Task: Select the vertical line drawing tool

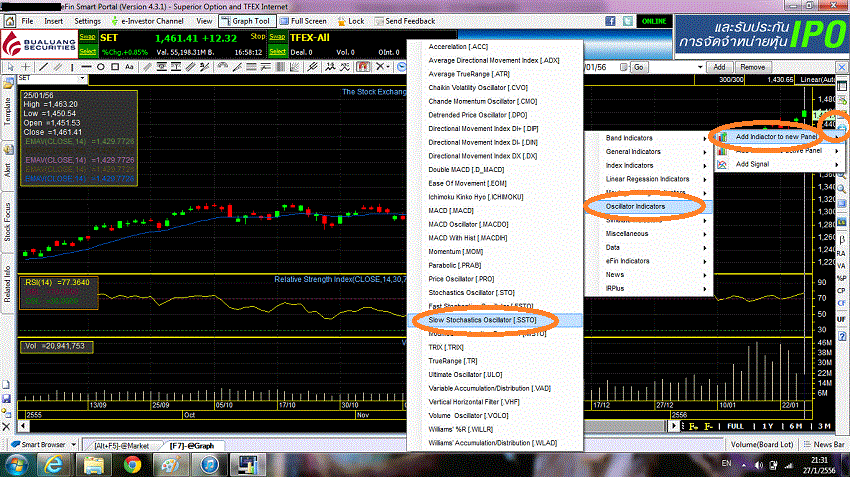Action: [72, 67]
